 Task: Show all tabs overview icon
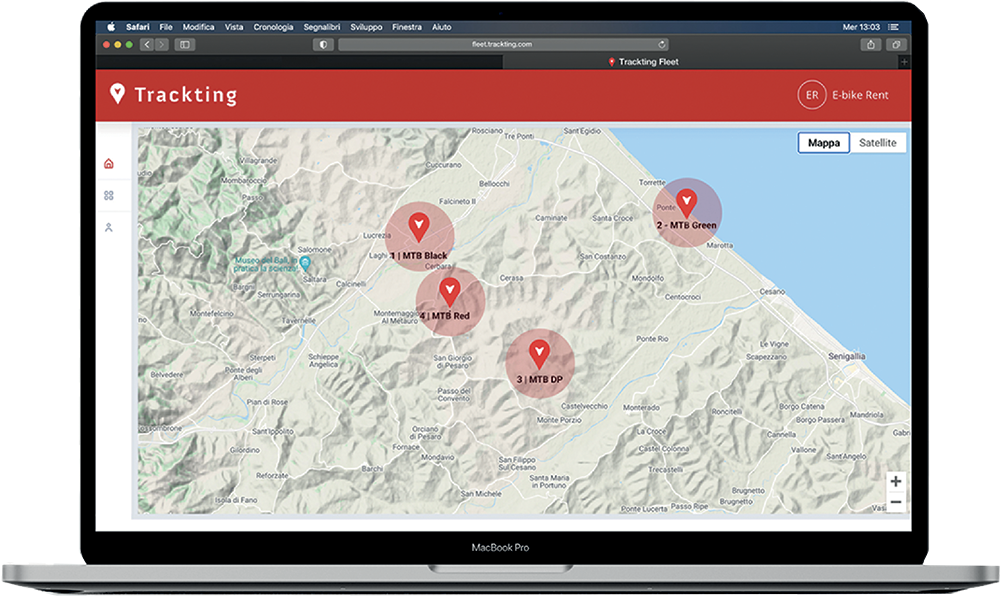(896, 45)
